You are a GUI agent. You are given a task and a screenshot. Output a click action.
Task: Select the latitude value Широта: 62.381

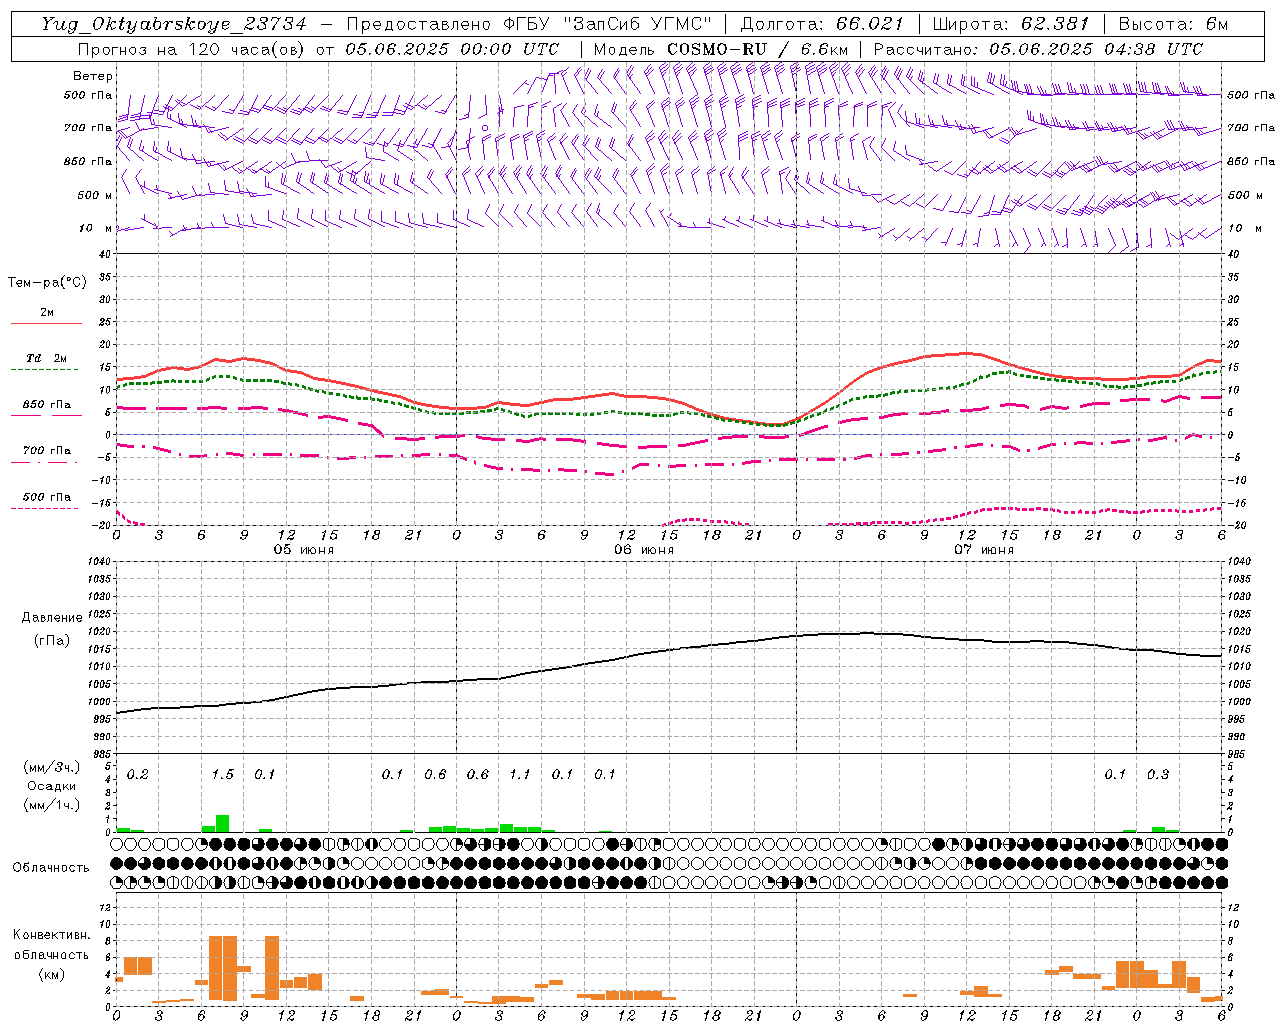1010,24
